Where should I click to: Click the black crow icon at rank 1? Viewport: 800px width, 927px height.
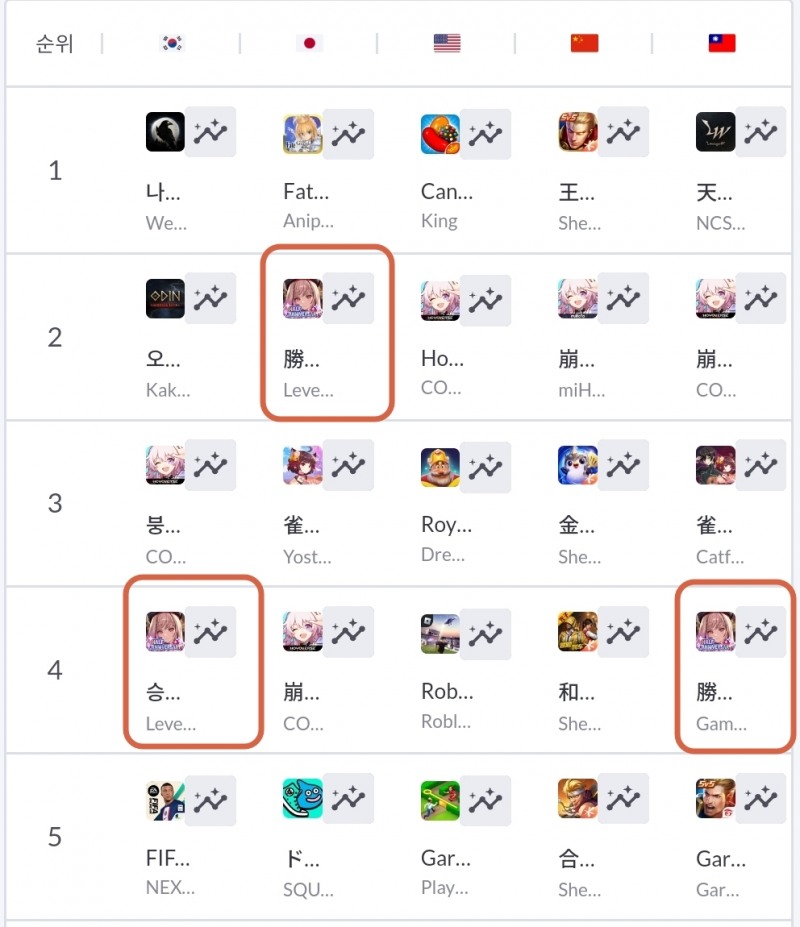[x=165, y=133]
